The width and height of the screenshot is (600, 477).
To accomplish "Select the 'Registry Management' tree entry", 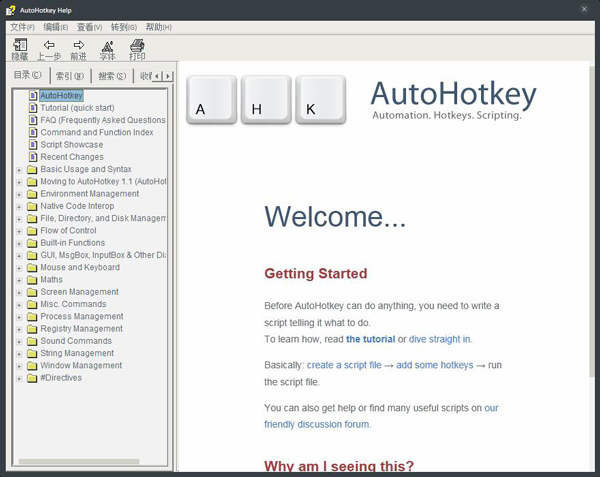I will [82, 329].
